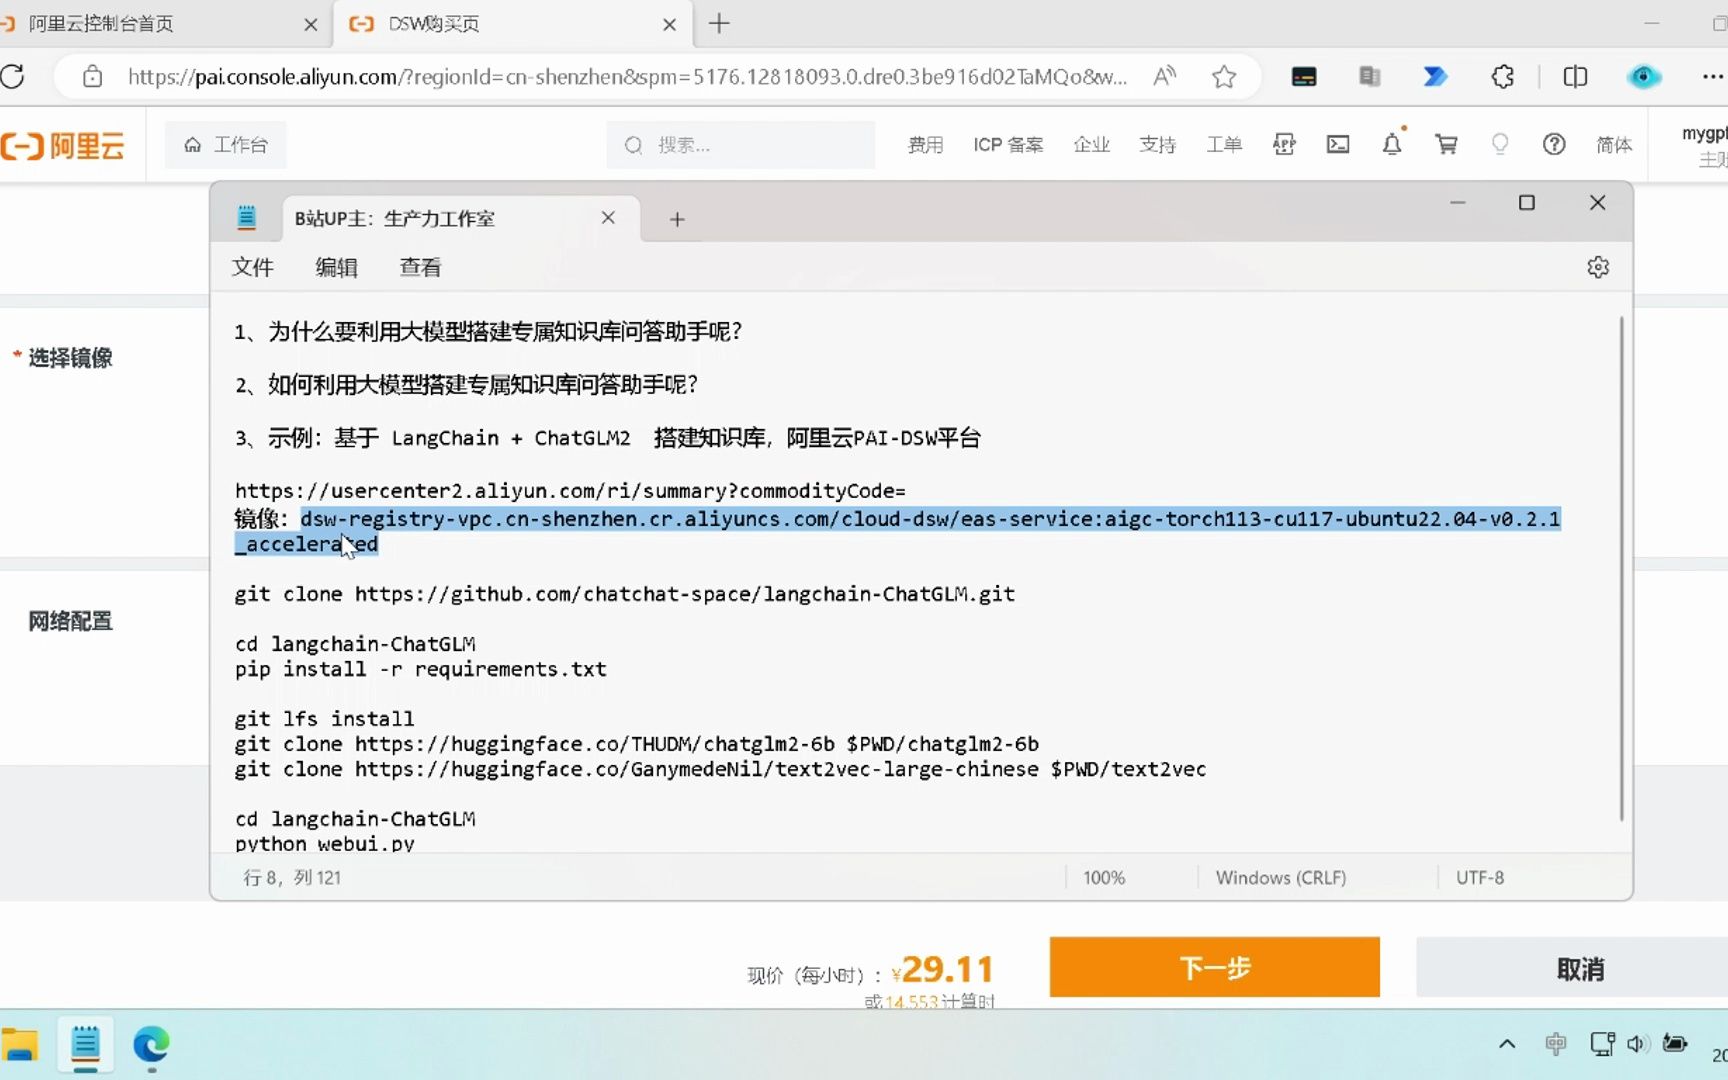Open browser extensions icon
1728x1080 pixels.
coord(1502,76)
